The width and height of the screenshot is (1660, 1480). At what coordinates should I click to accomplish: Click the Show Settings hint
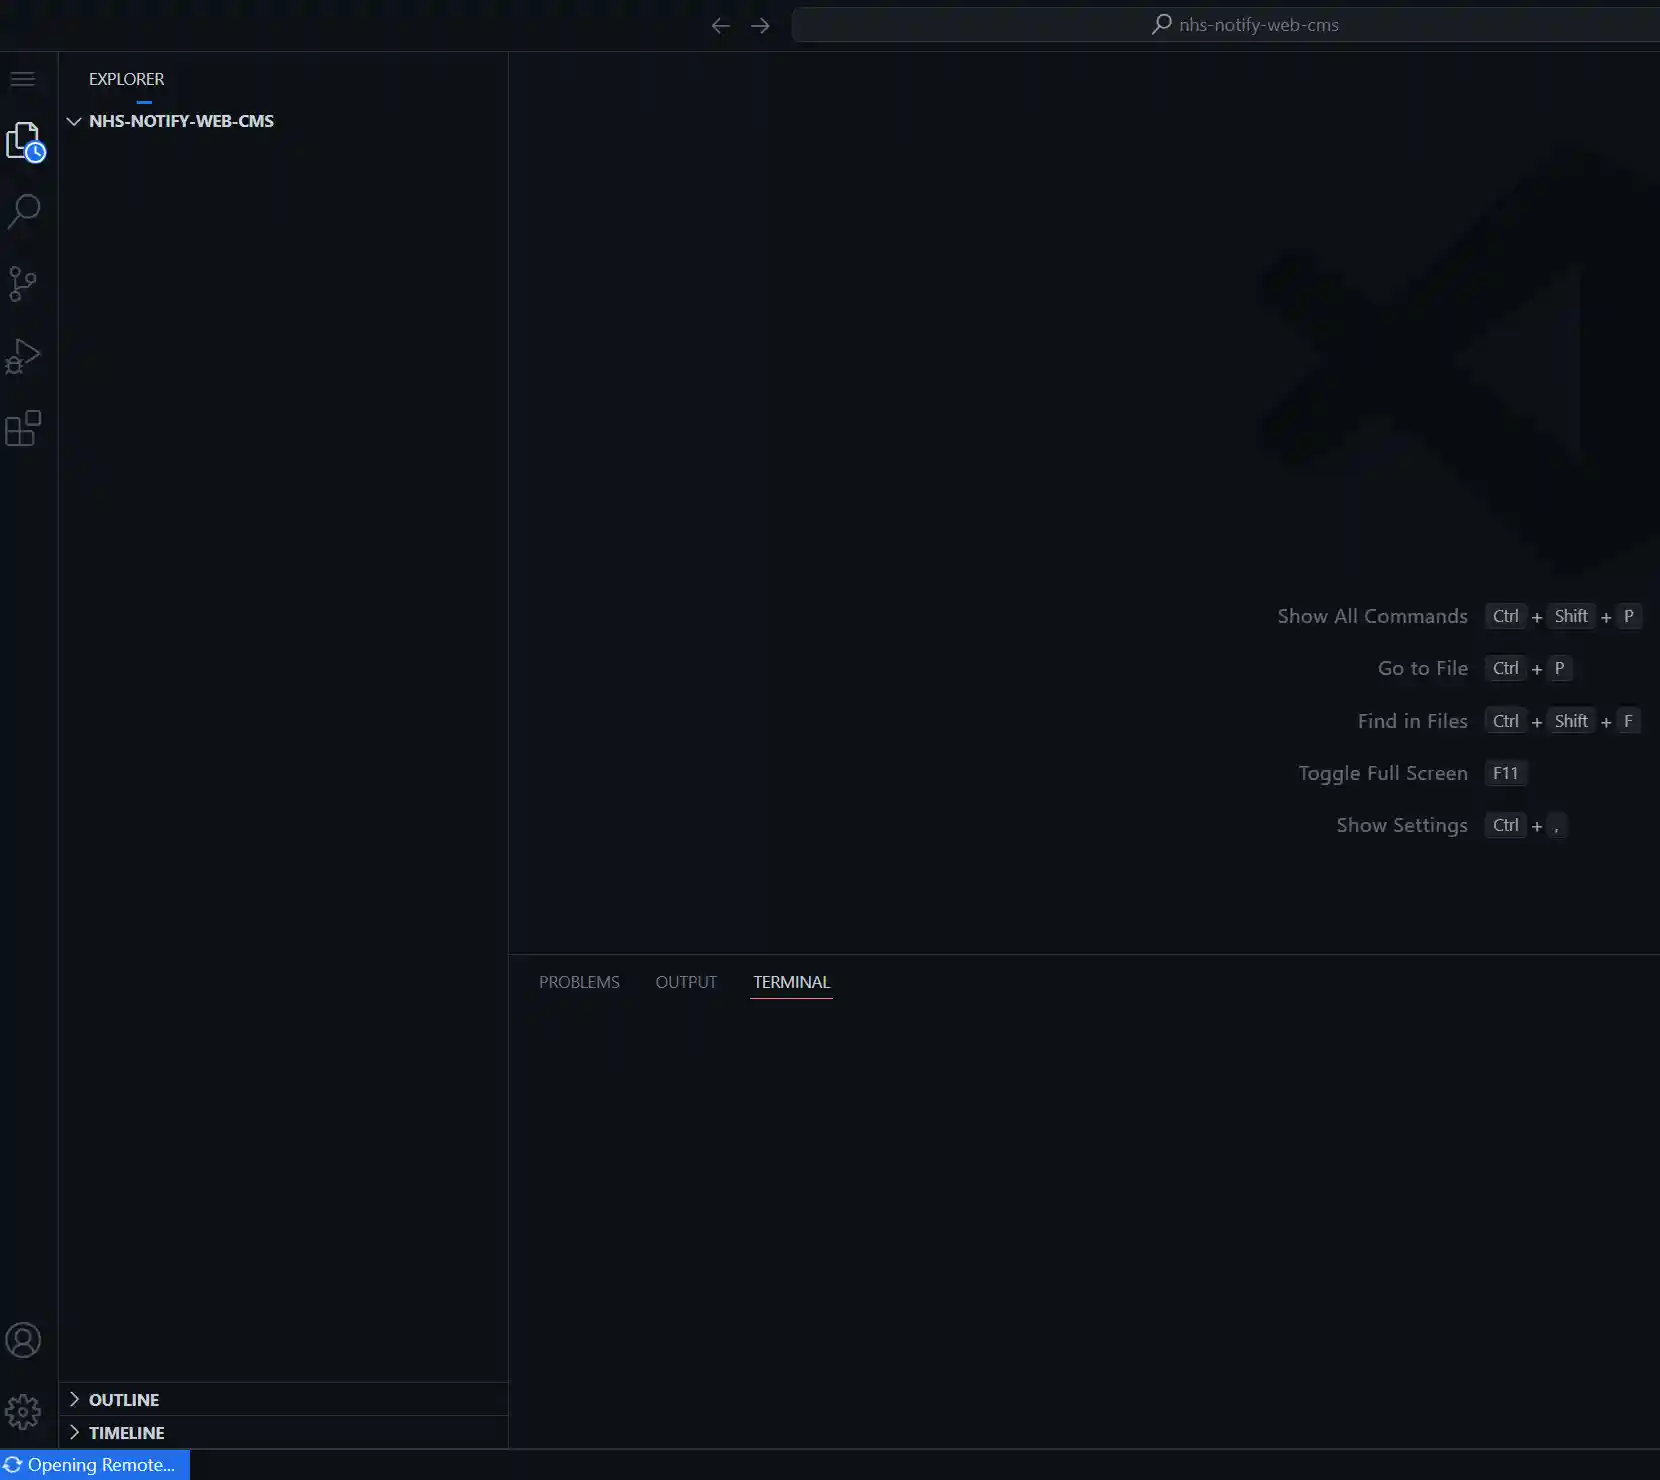pos(1402,825)
